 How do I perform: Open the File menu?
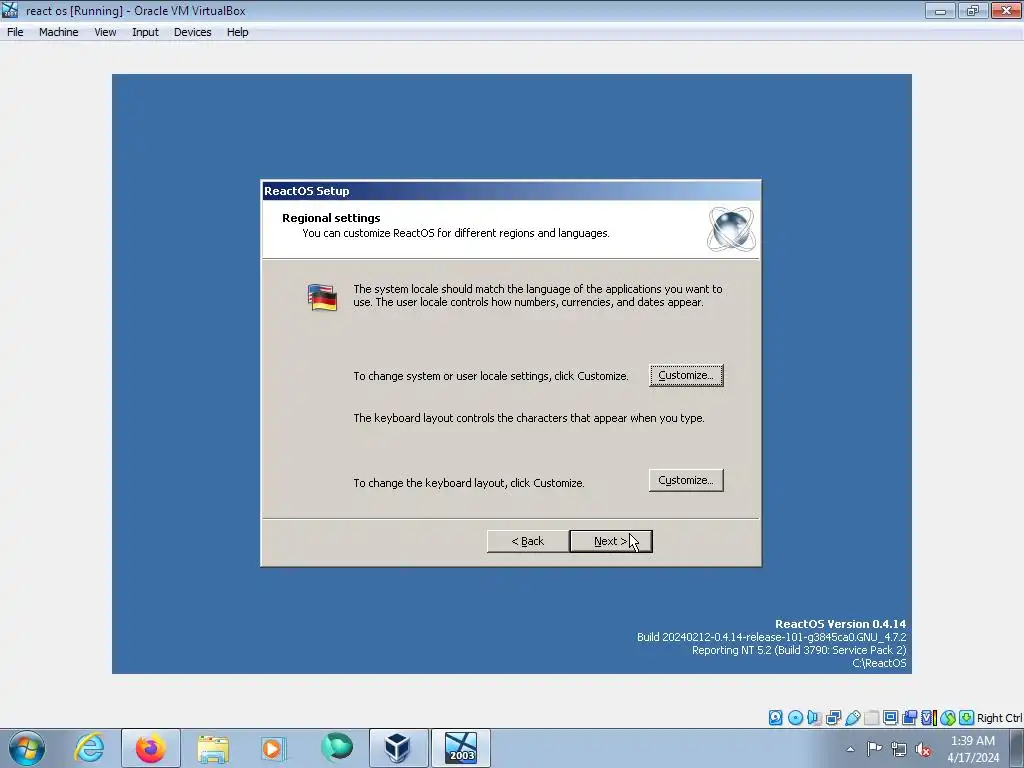(15, 32)
